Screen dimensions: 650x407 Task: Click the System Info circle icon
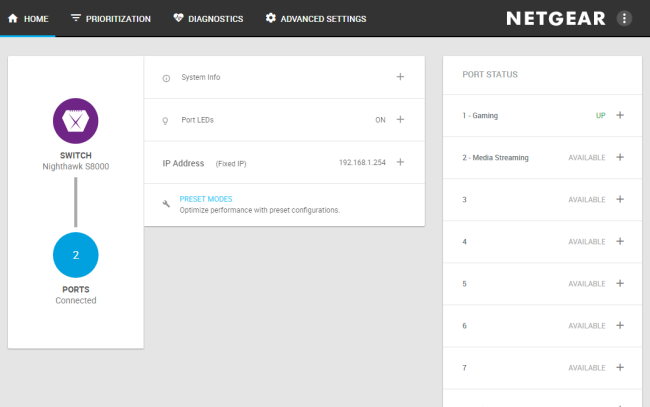pos(166,78)
